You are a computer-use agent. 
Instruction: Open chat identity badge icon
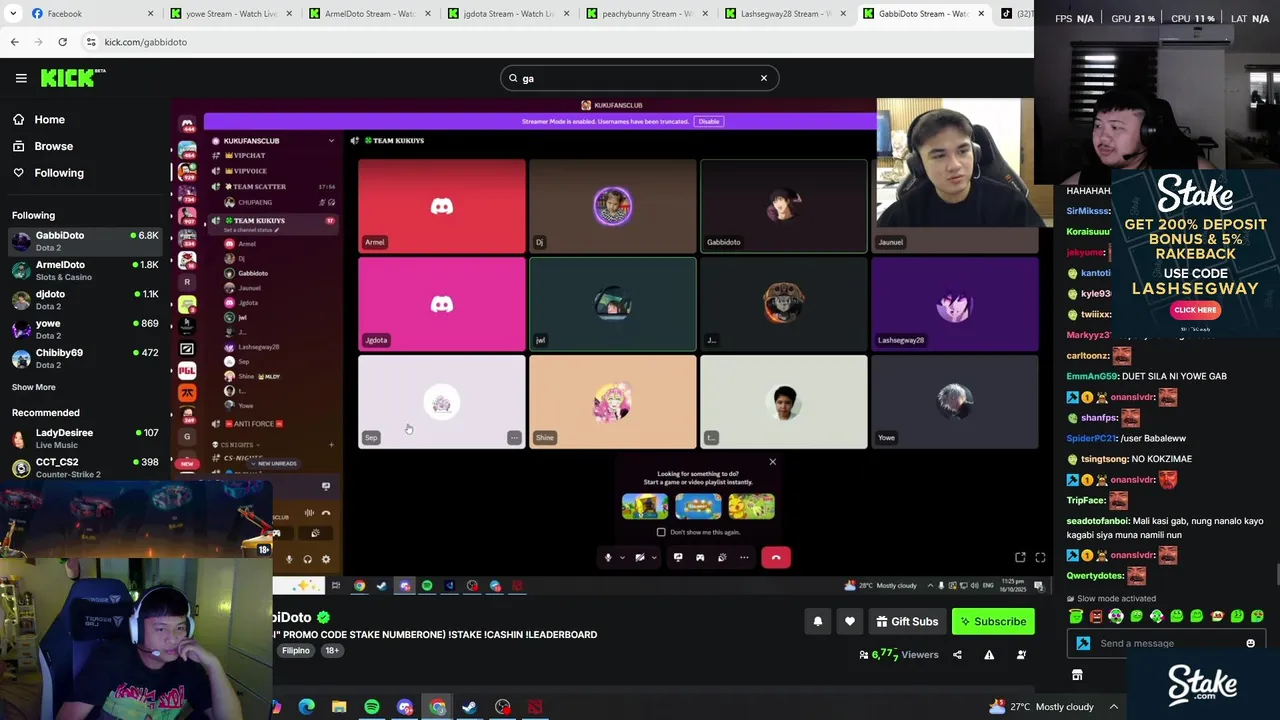(1083, 643)
